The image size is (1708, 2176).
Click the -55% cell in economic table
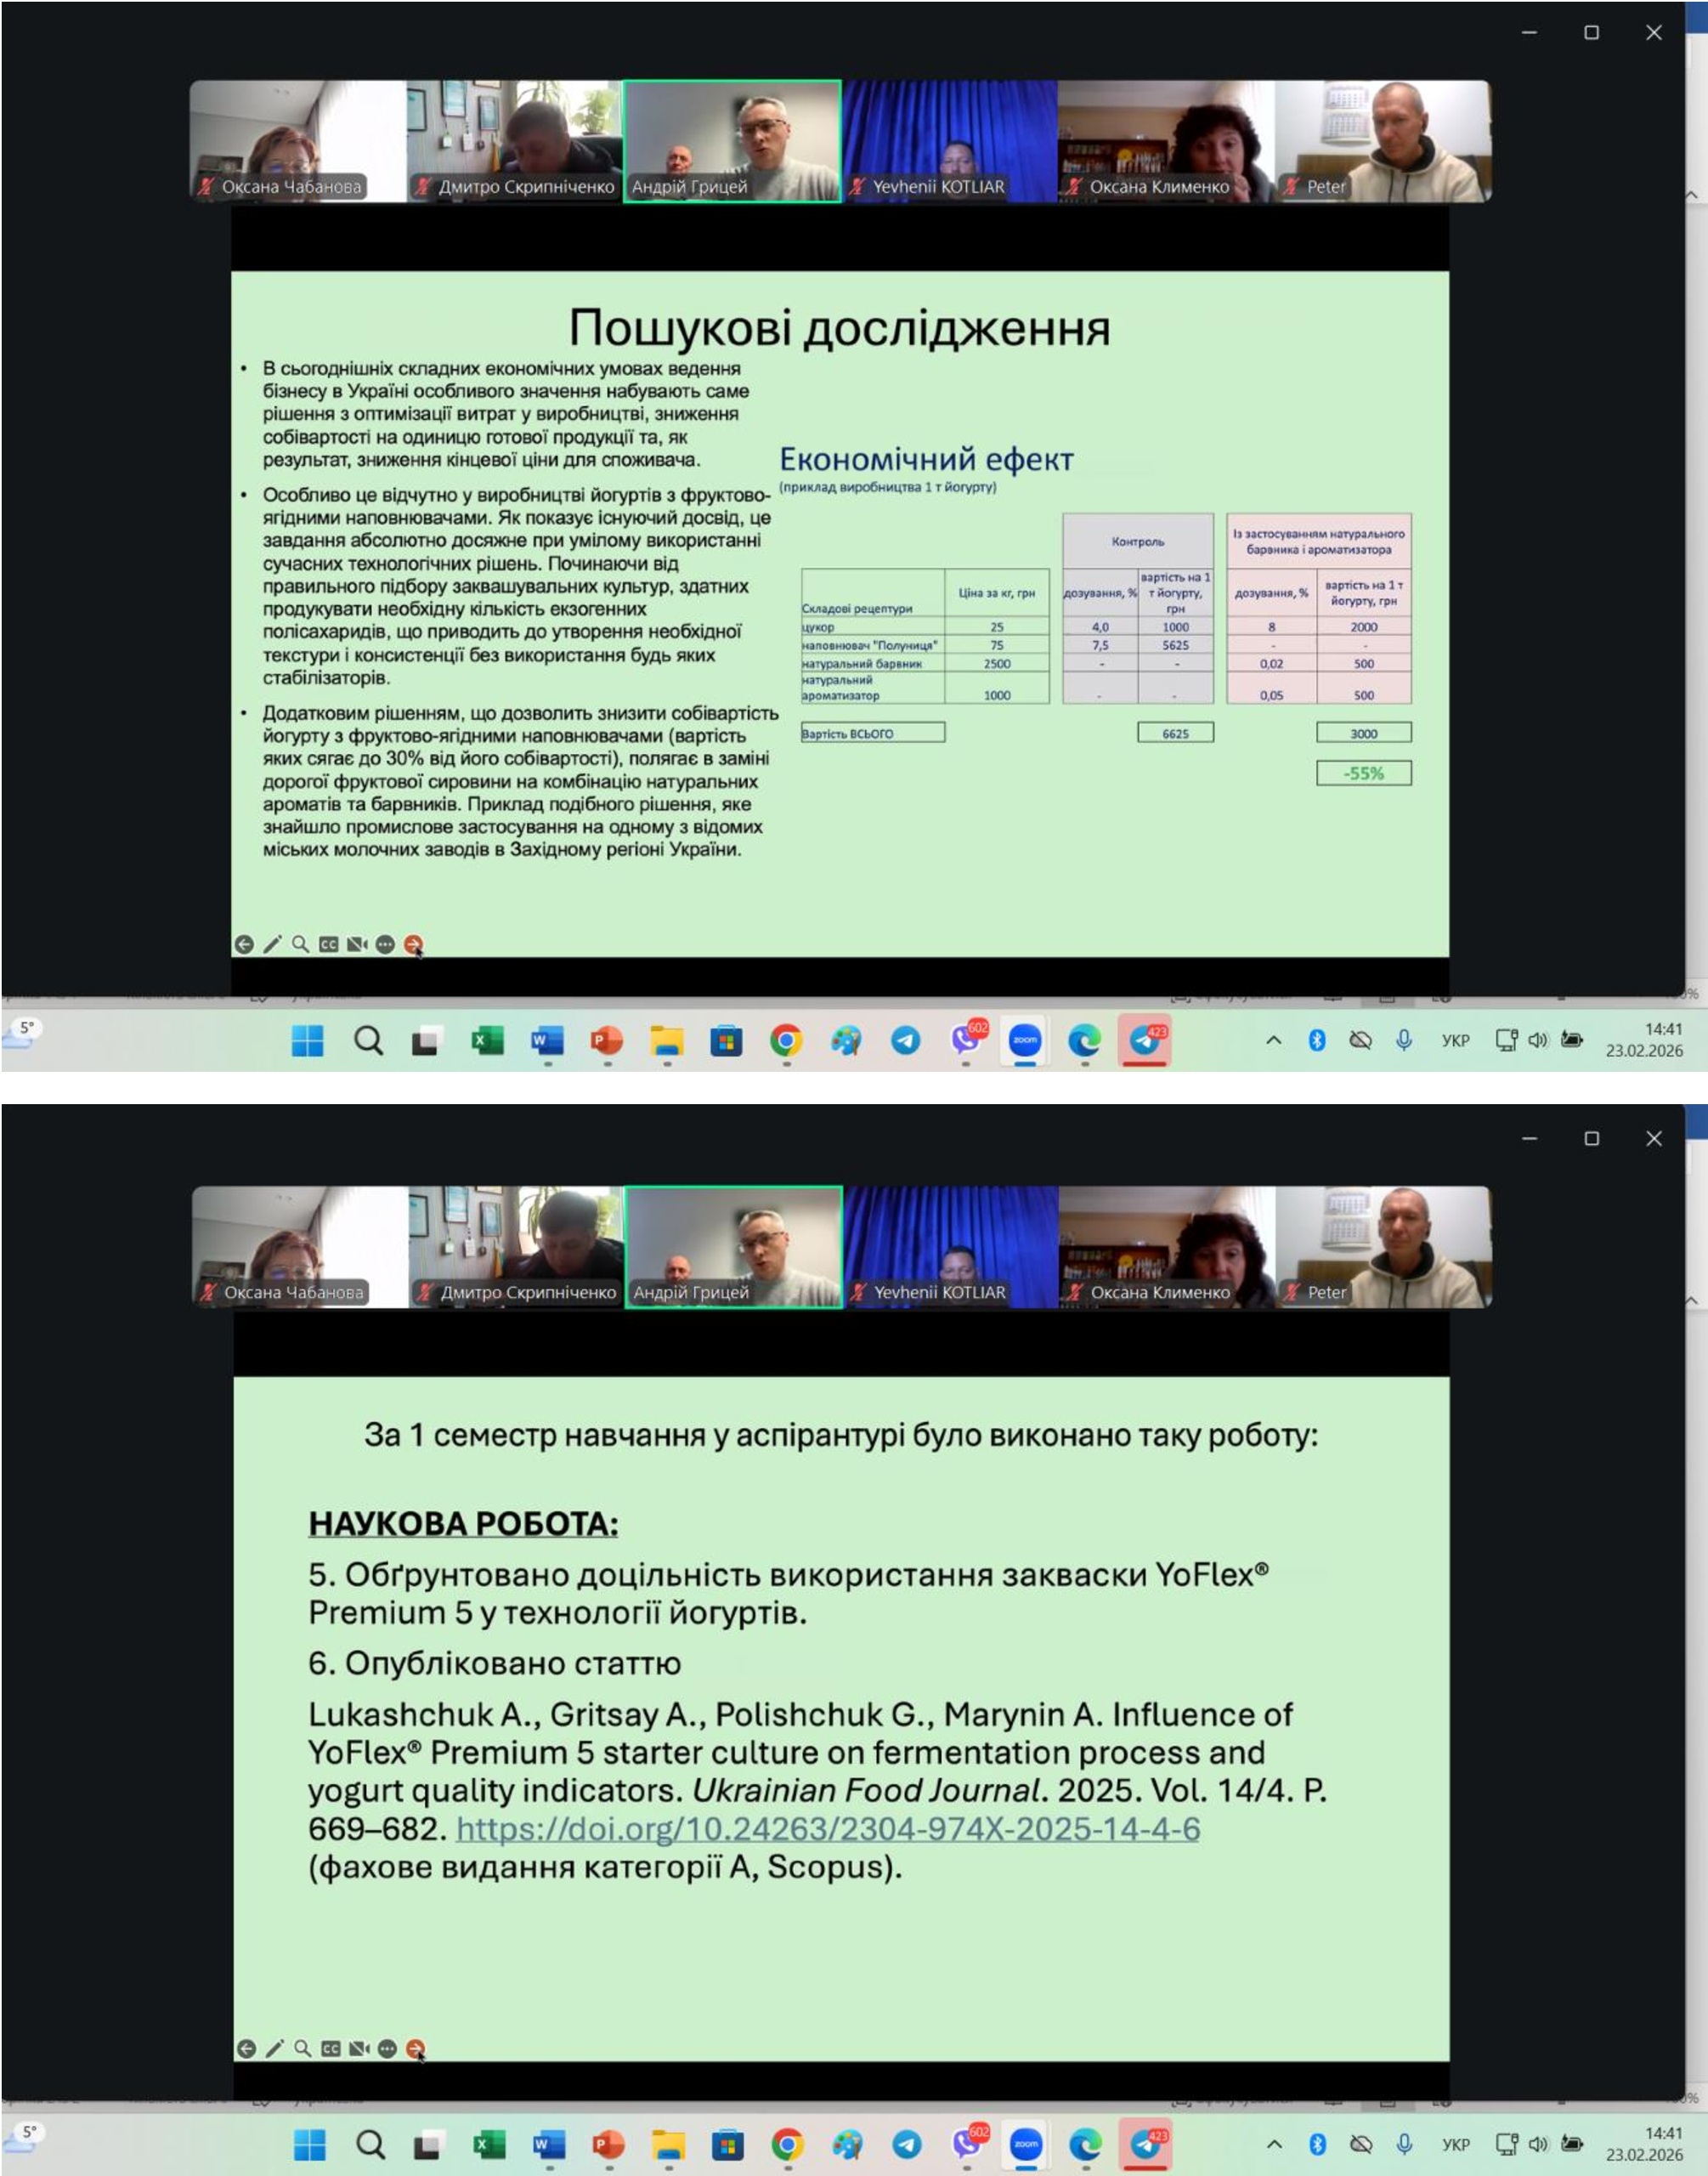(x=1363, y=773)
